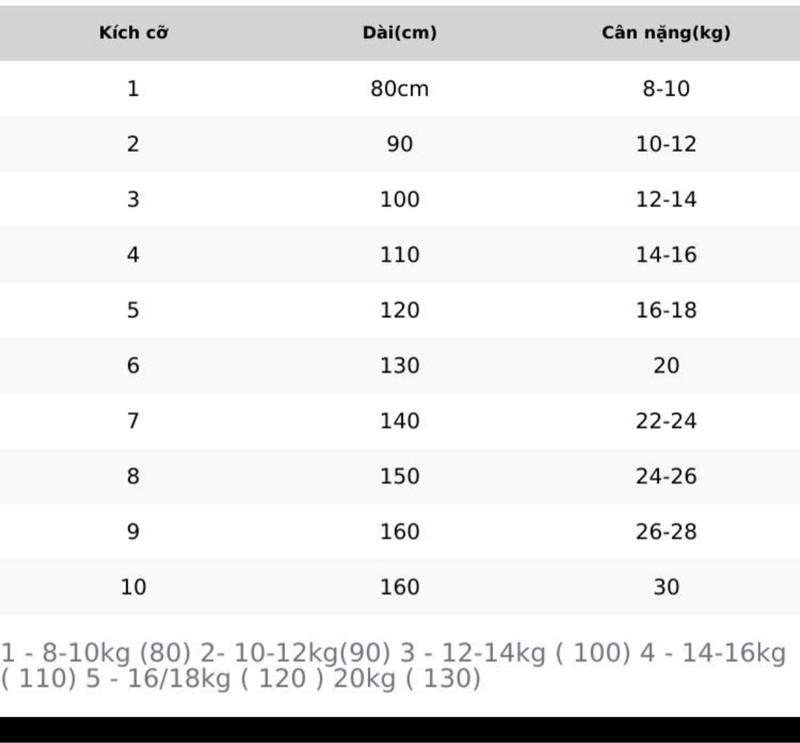
Task: Click size 2 in the first column
Action: point(133,144)
